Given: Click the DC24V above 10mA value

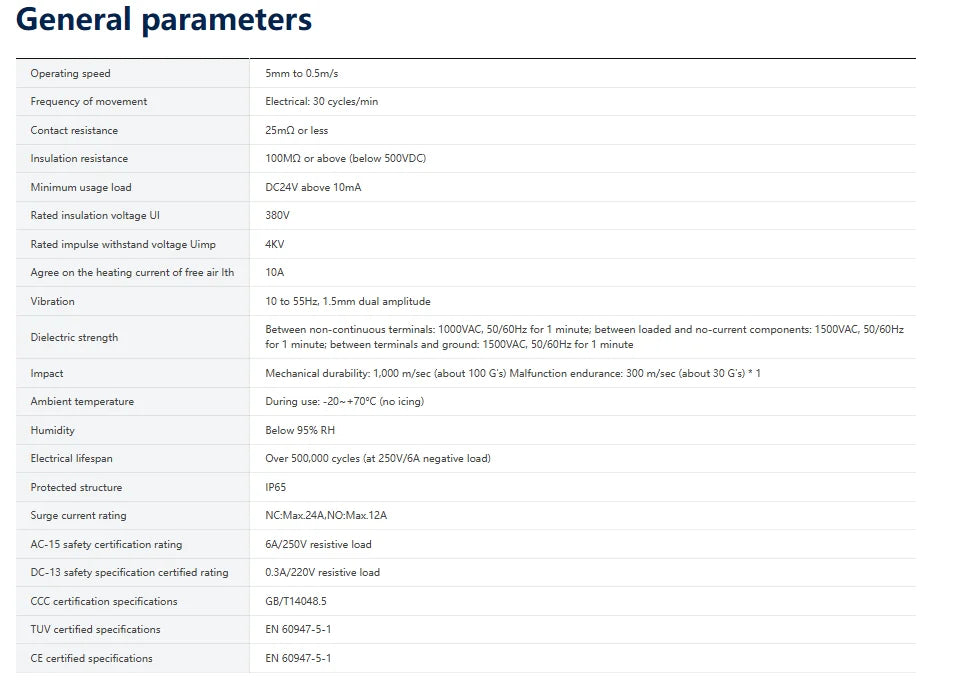Looking at the screenshot, I should [313, 187].
